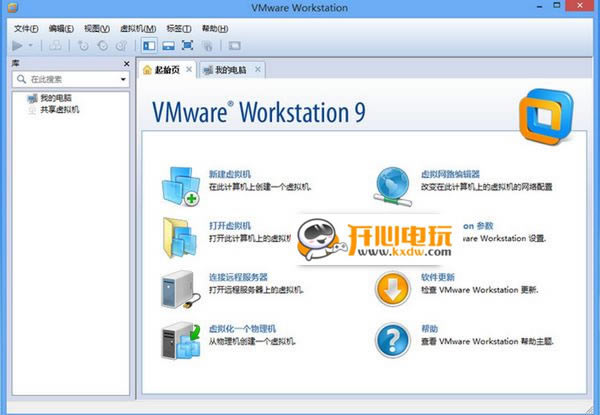Click the 打开虚拟机 folder icon
This screenshot has width=600, height=415.
pos(179,238)
